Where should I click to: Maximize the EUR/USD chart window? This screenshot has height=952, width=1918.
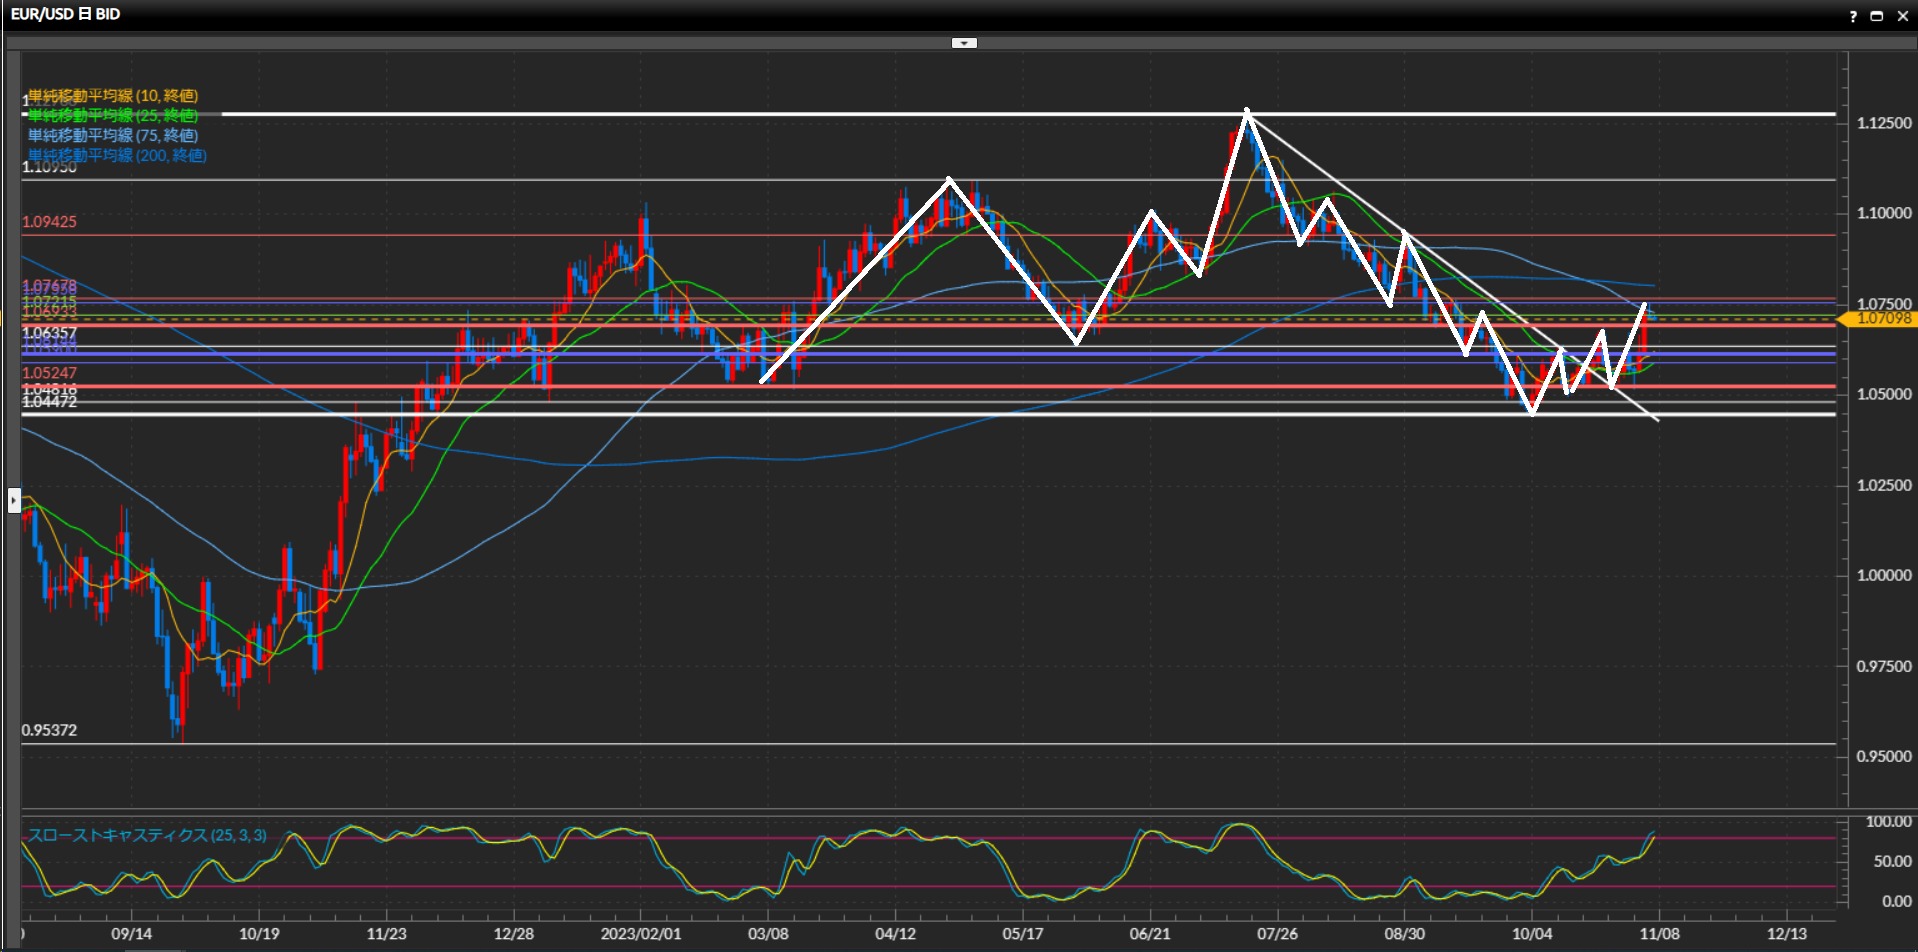pos(1877,16)
